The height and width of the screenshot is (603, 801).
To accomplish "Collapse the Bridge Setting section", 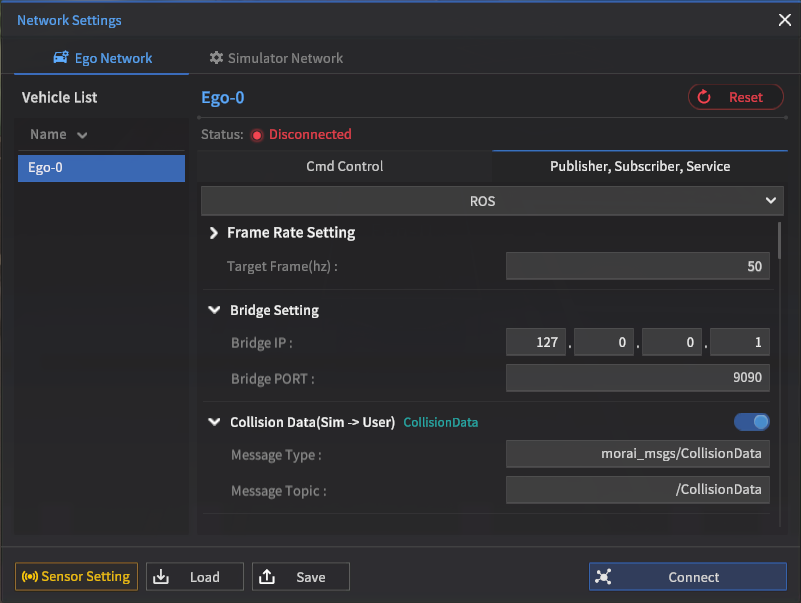I will (214, 310).
